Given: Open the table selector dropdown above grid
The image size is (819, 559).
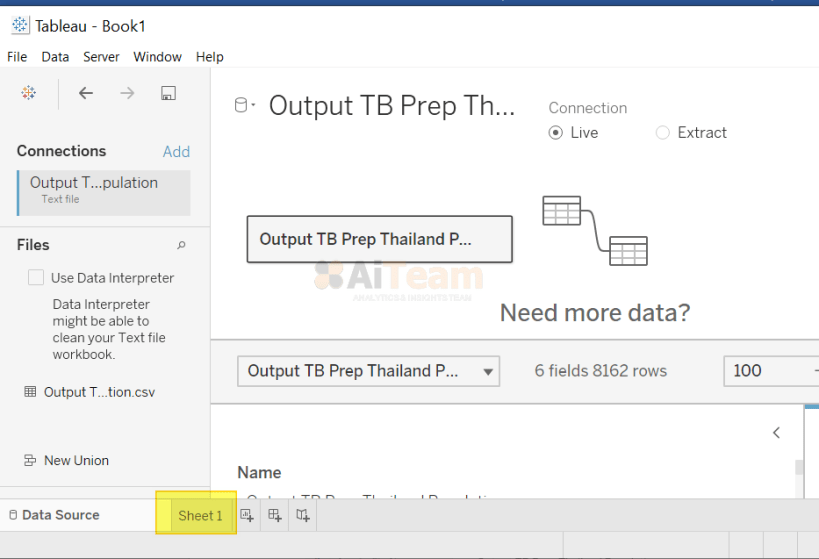Looking at the screenshot, I should [368, 371].
